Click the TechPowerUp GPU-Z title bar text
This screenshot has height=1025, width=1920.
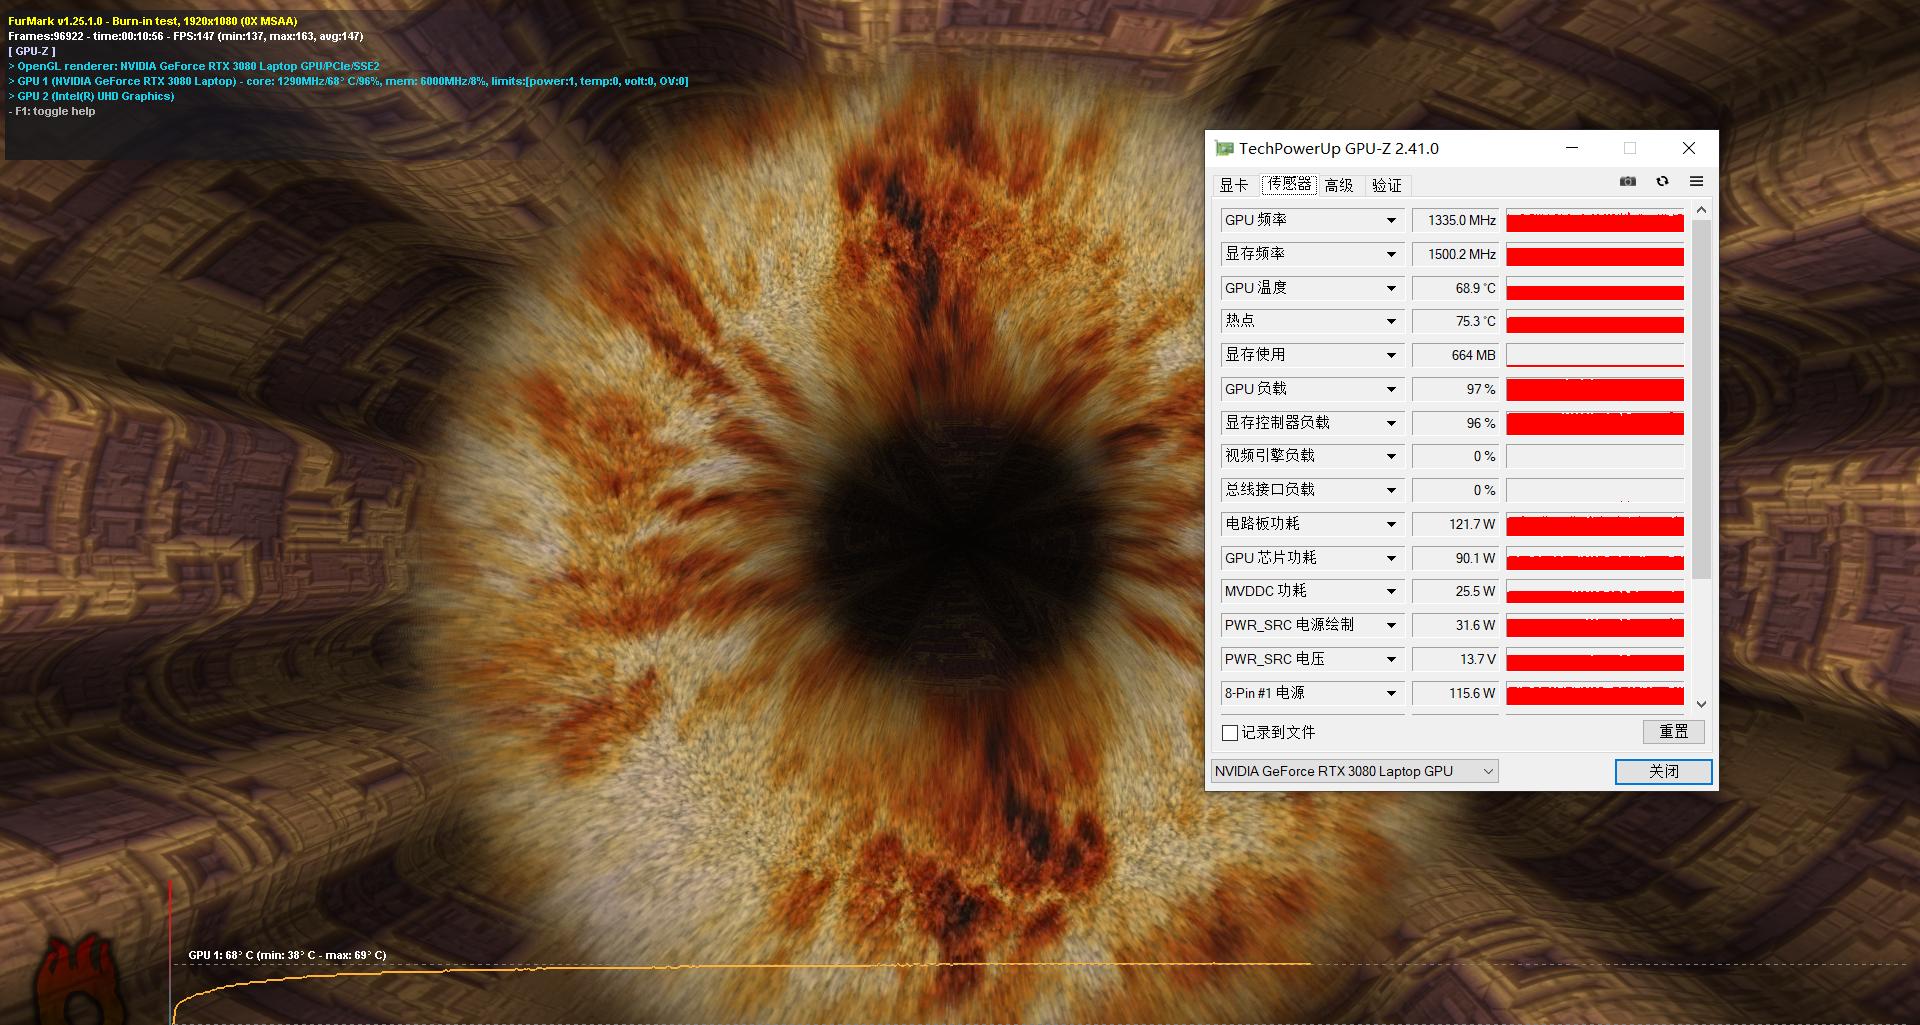[x=1339, y=148]
